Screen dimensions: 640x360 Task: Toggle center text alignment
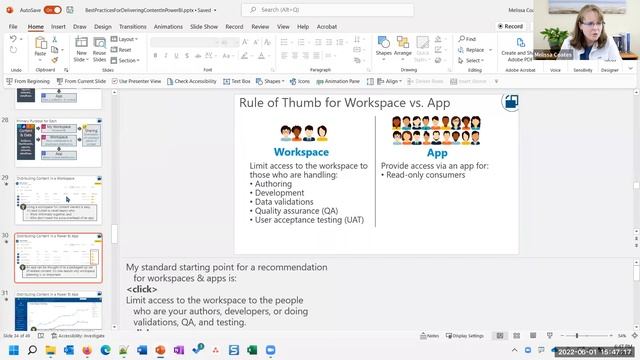point(295,56)
